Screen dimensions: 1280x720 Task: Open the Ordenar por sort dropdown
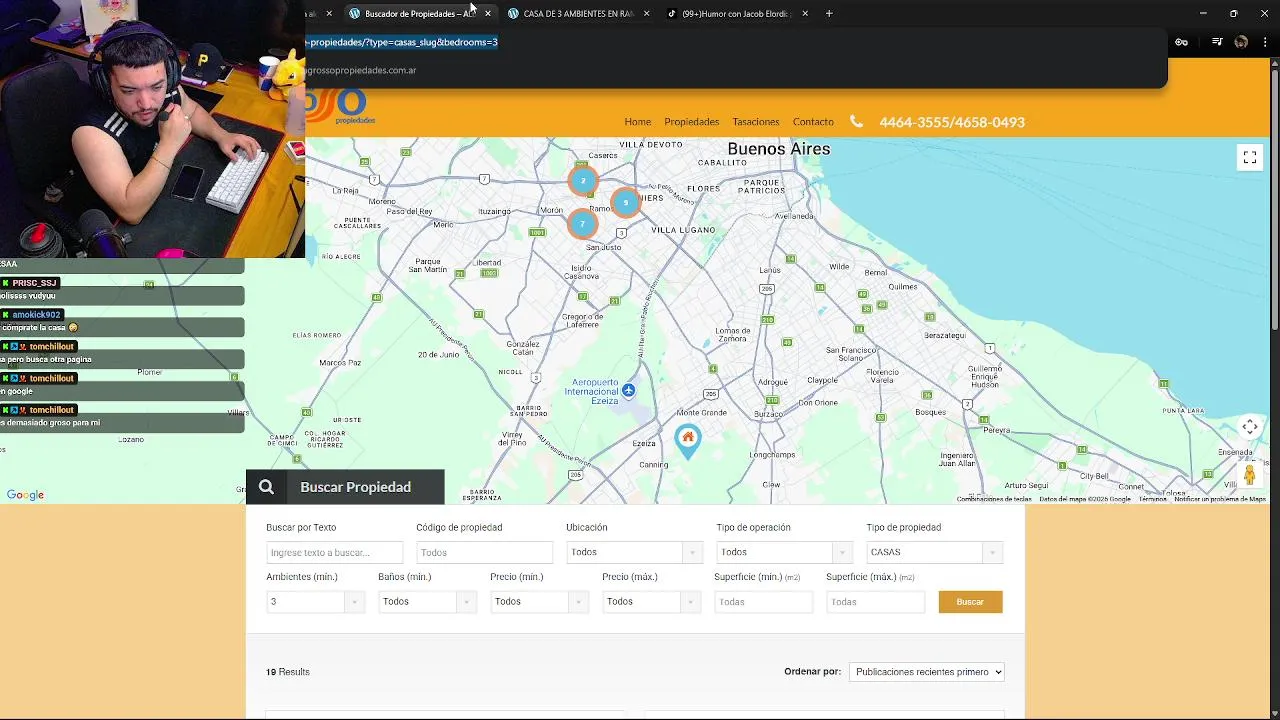(x=926, y=672)
